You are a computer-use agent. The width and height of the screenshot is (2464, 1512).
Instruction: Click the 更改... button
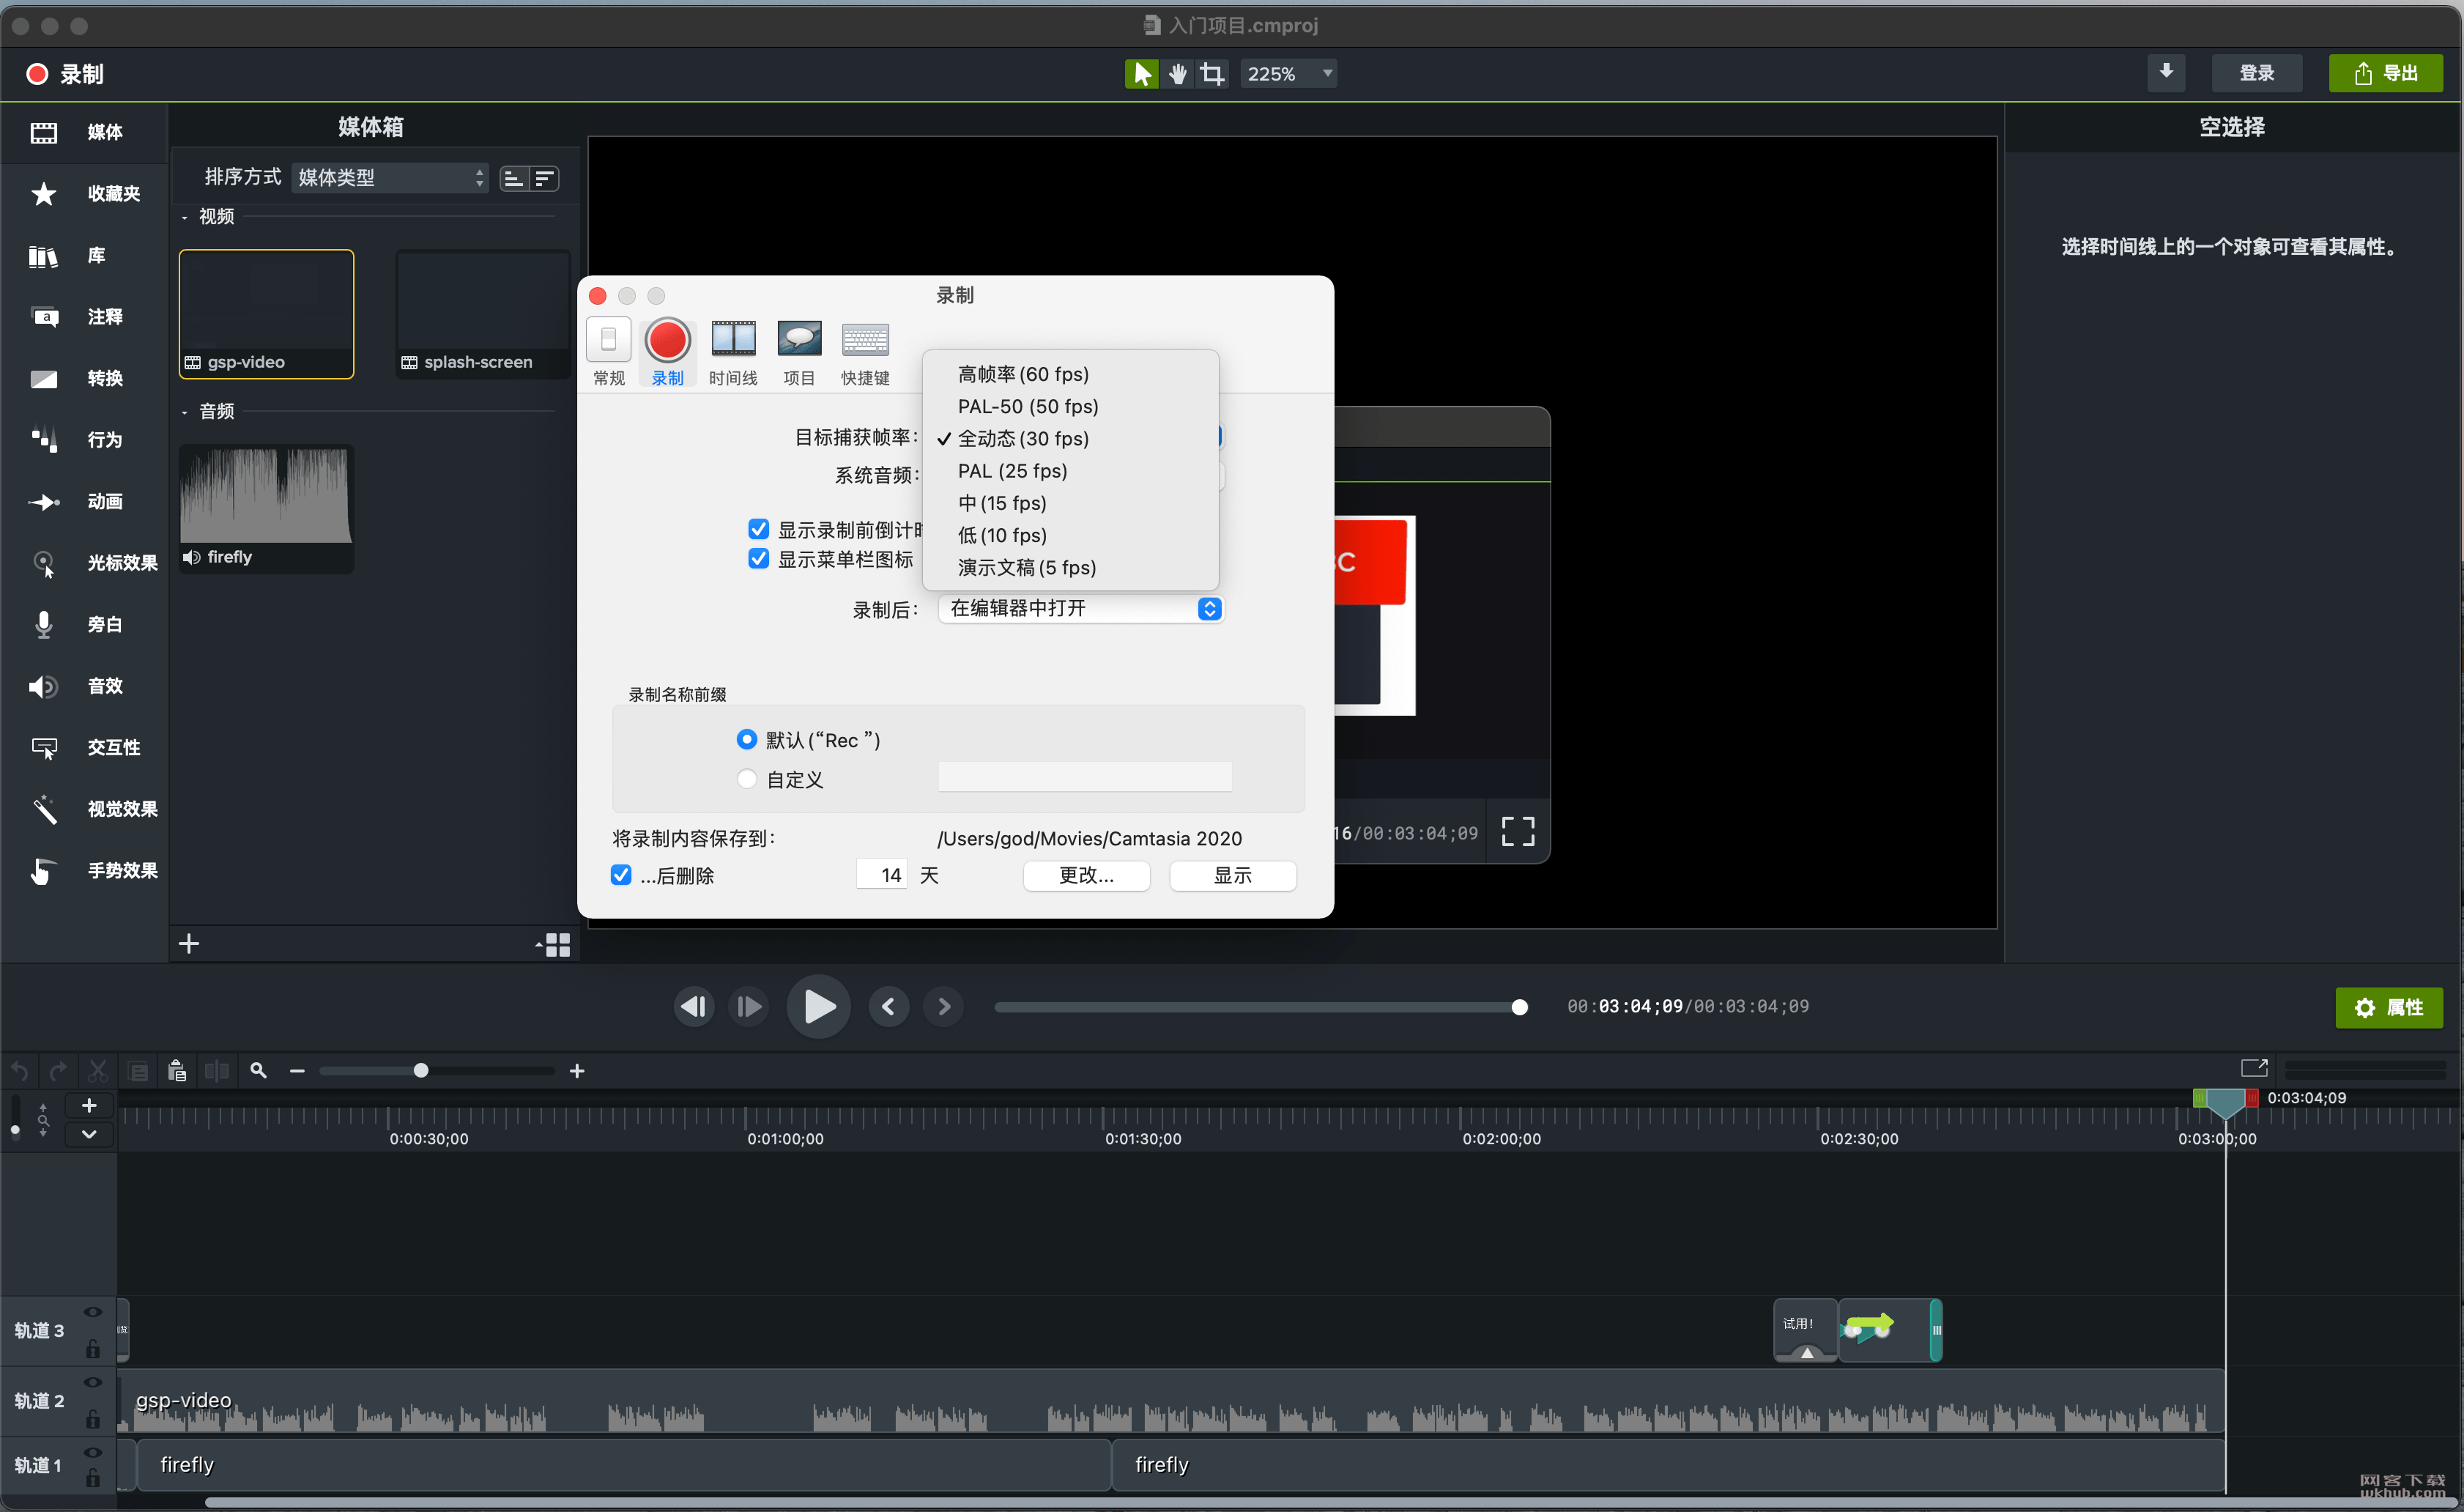click(1086, 875)
